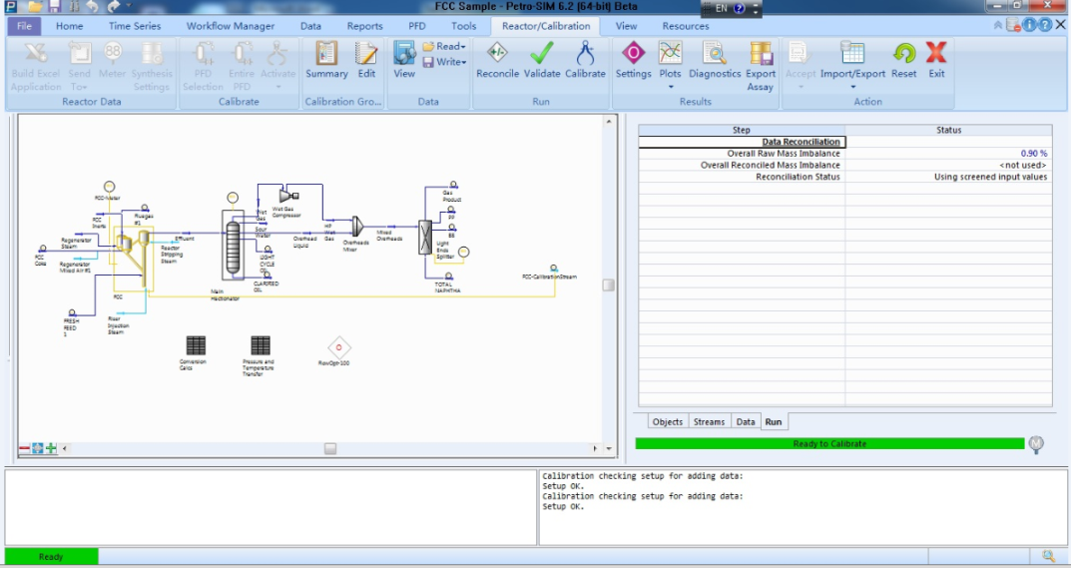Click the Build Excel Application icon
Image resolution: width=1071 pixels, height=568 pixels.
tap(36, 66)
